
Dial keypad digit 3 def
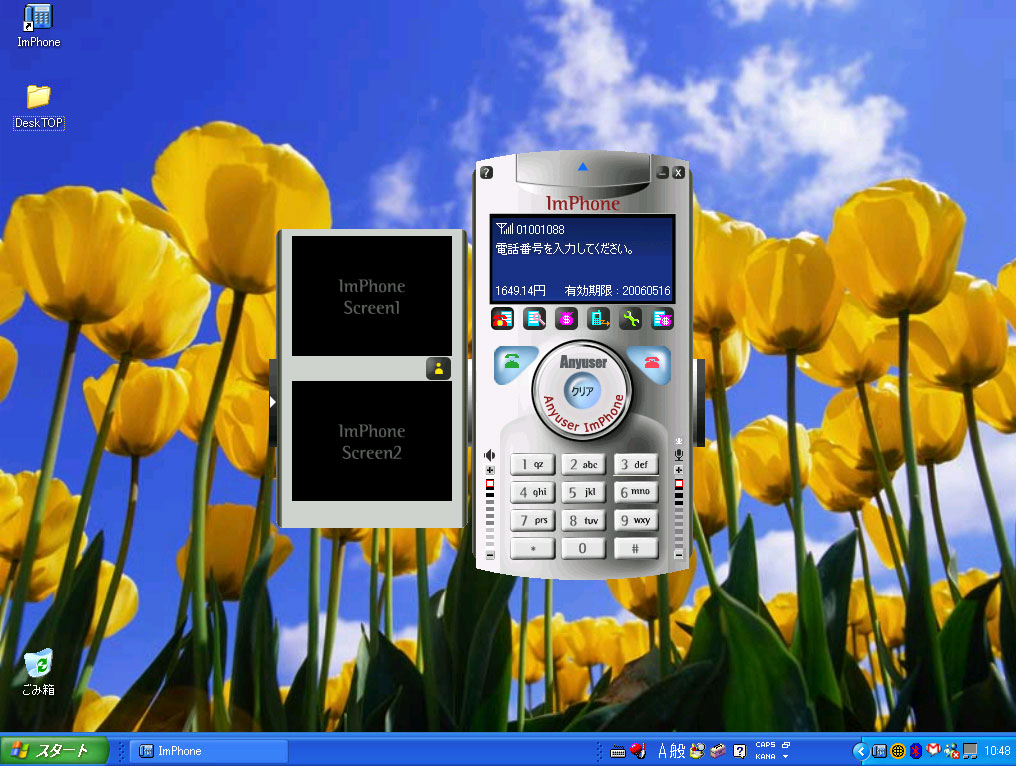pos(636,464)
